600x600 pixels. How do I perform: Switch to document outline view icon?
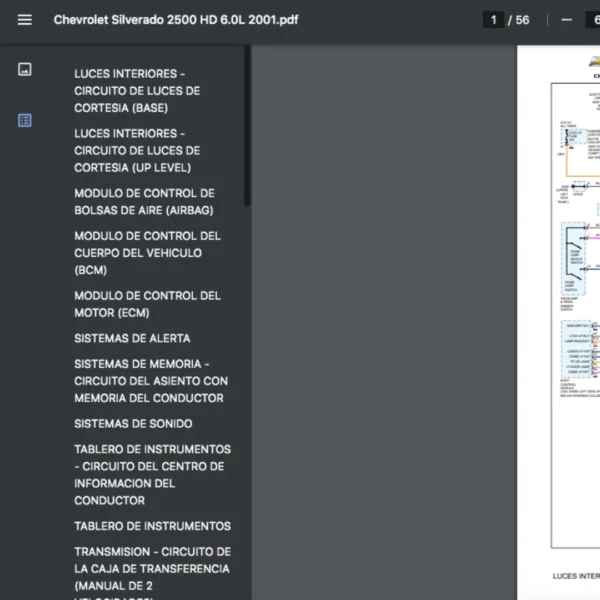[x=25, y=120]
